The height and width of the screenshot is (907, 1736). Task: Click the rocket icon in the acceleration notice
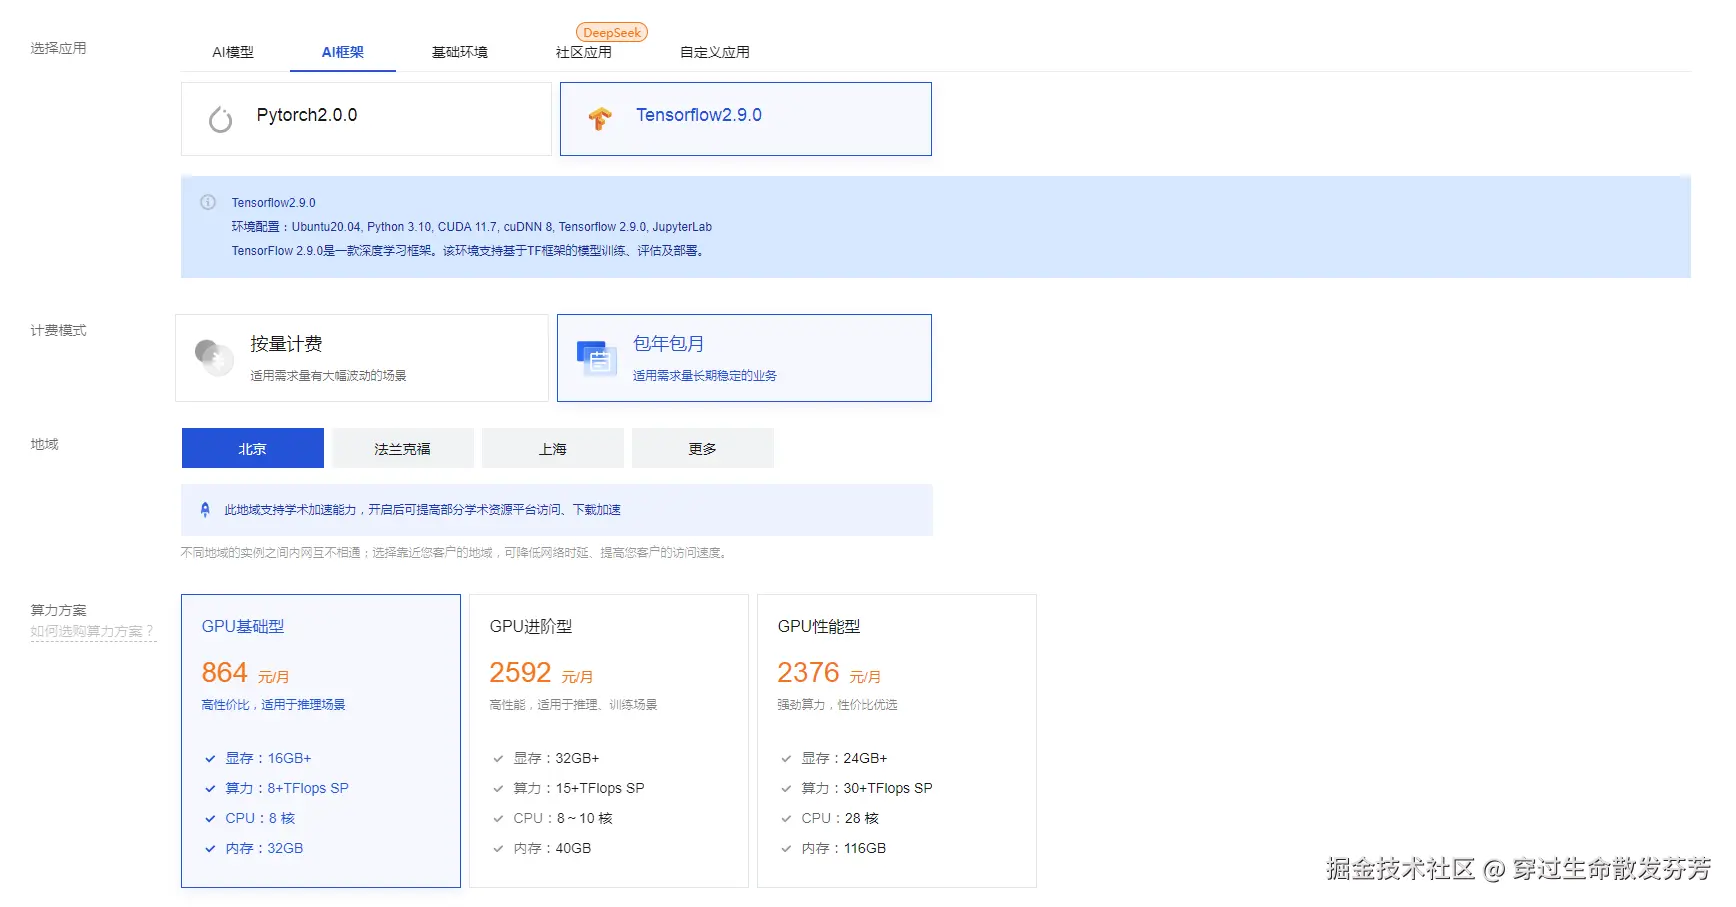pyautogui.click(x=203, y=509)
